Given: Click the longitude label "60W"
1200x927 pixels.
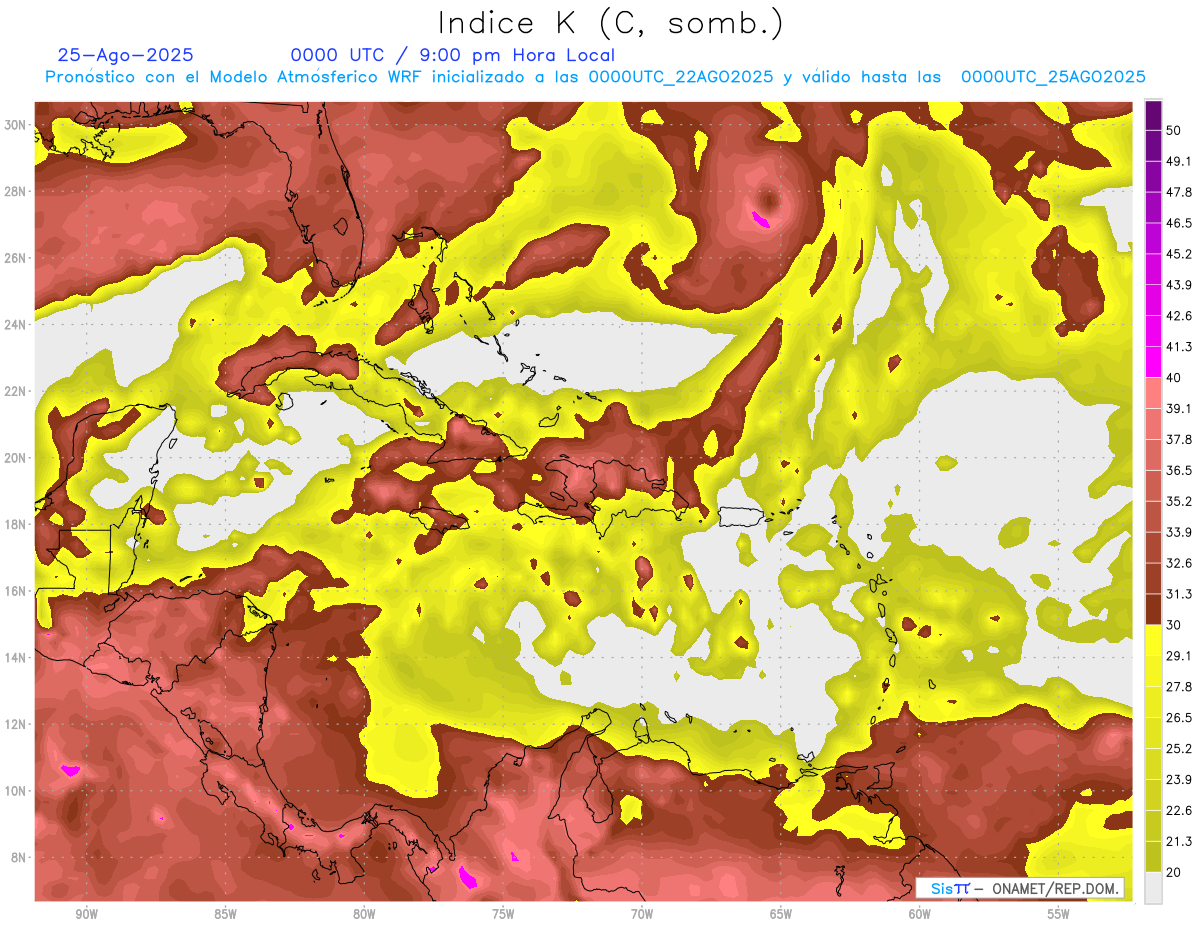Looking at the screenshot, I should point(920,915).
